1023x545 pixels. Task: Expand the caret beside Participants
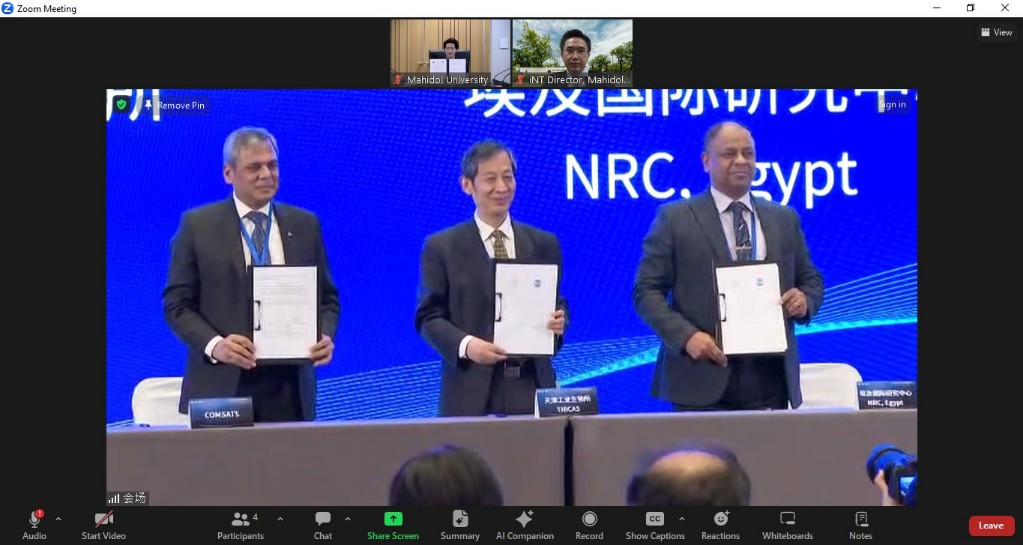coord(281,520)
